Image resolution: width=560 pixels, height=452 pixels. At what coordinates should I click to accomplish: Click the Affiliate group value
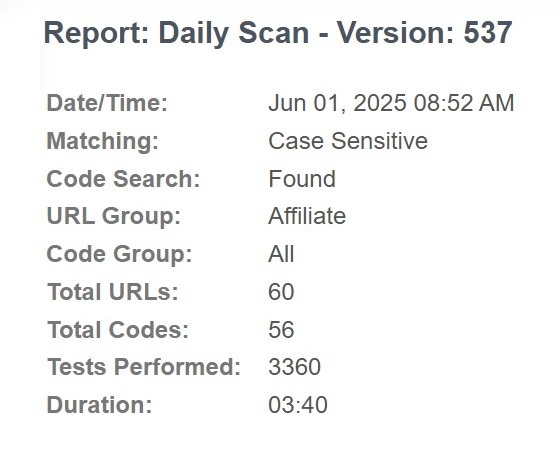[x=307, y=216]
